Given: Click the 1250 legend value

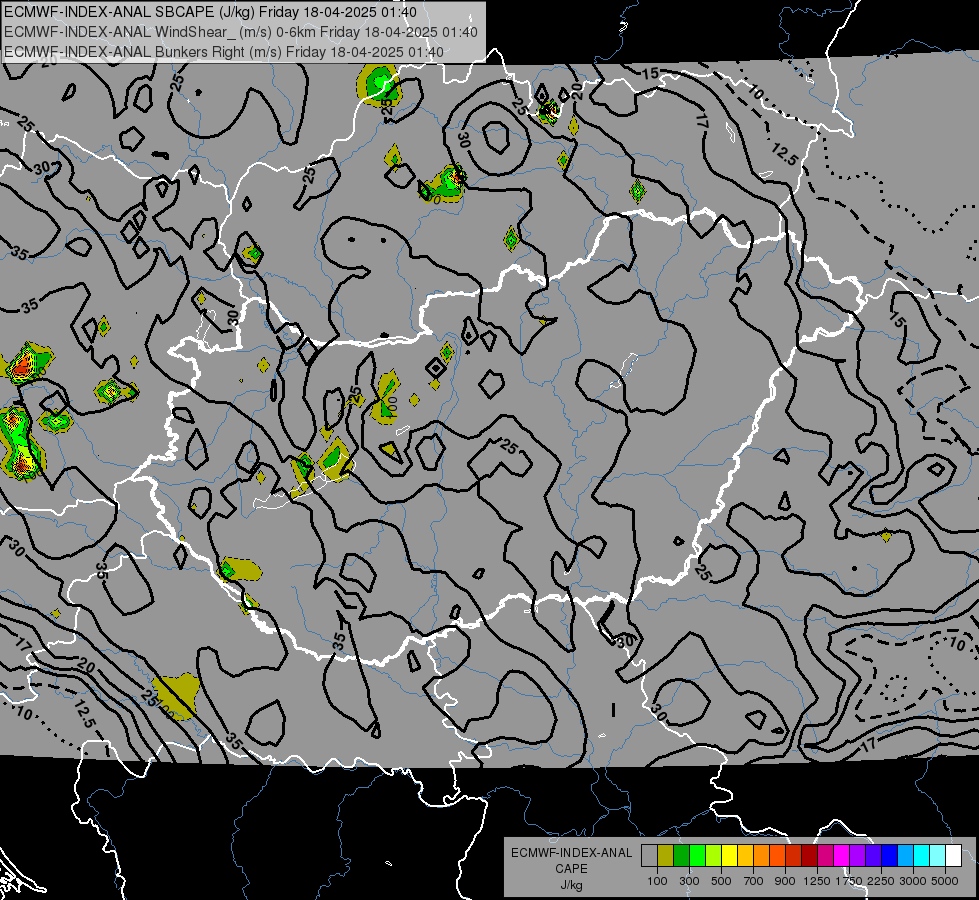Looking at the screenshot, I should point(817,881).
